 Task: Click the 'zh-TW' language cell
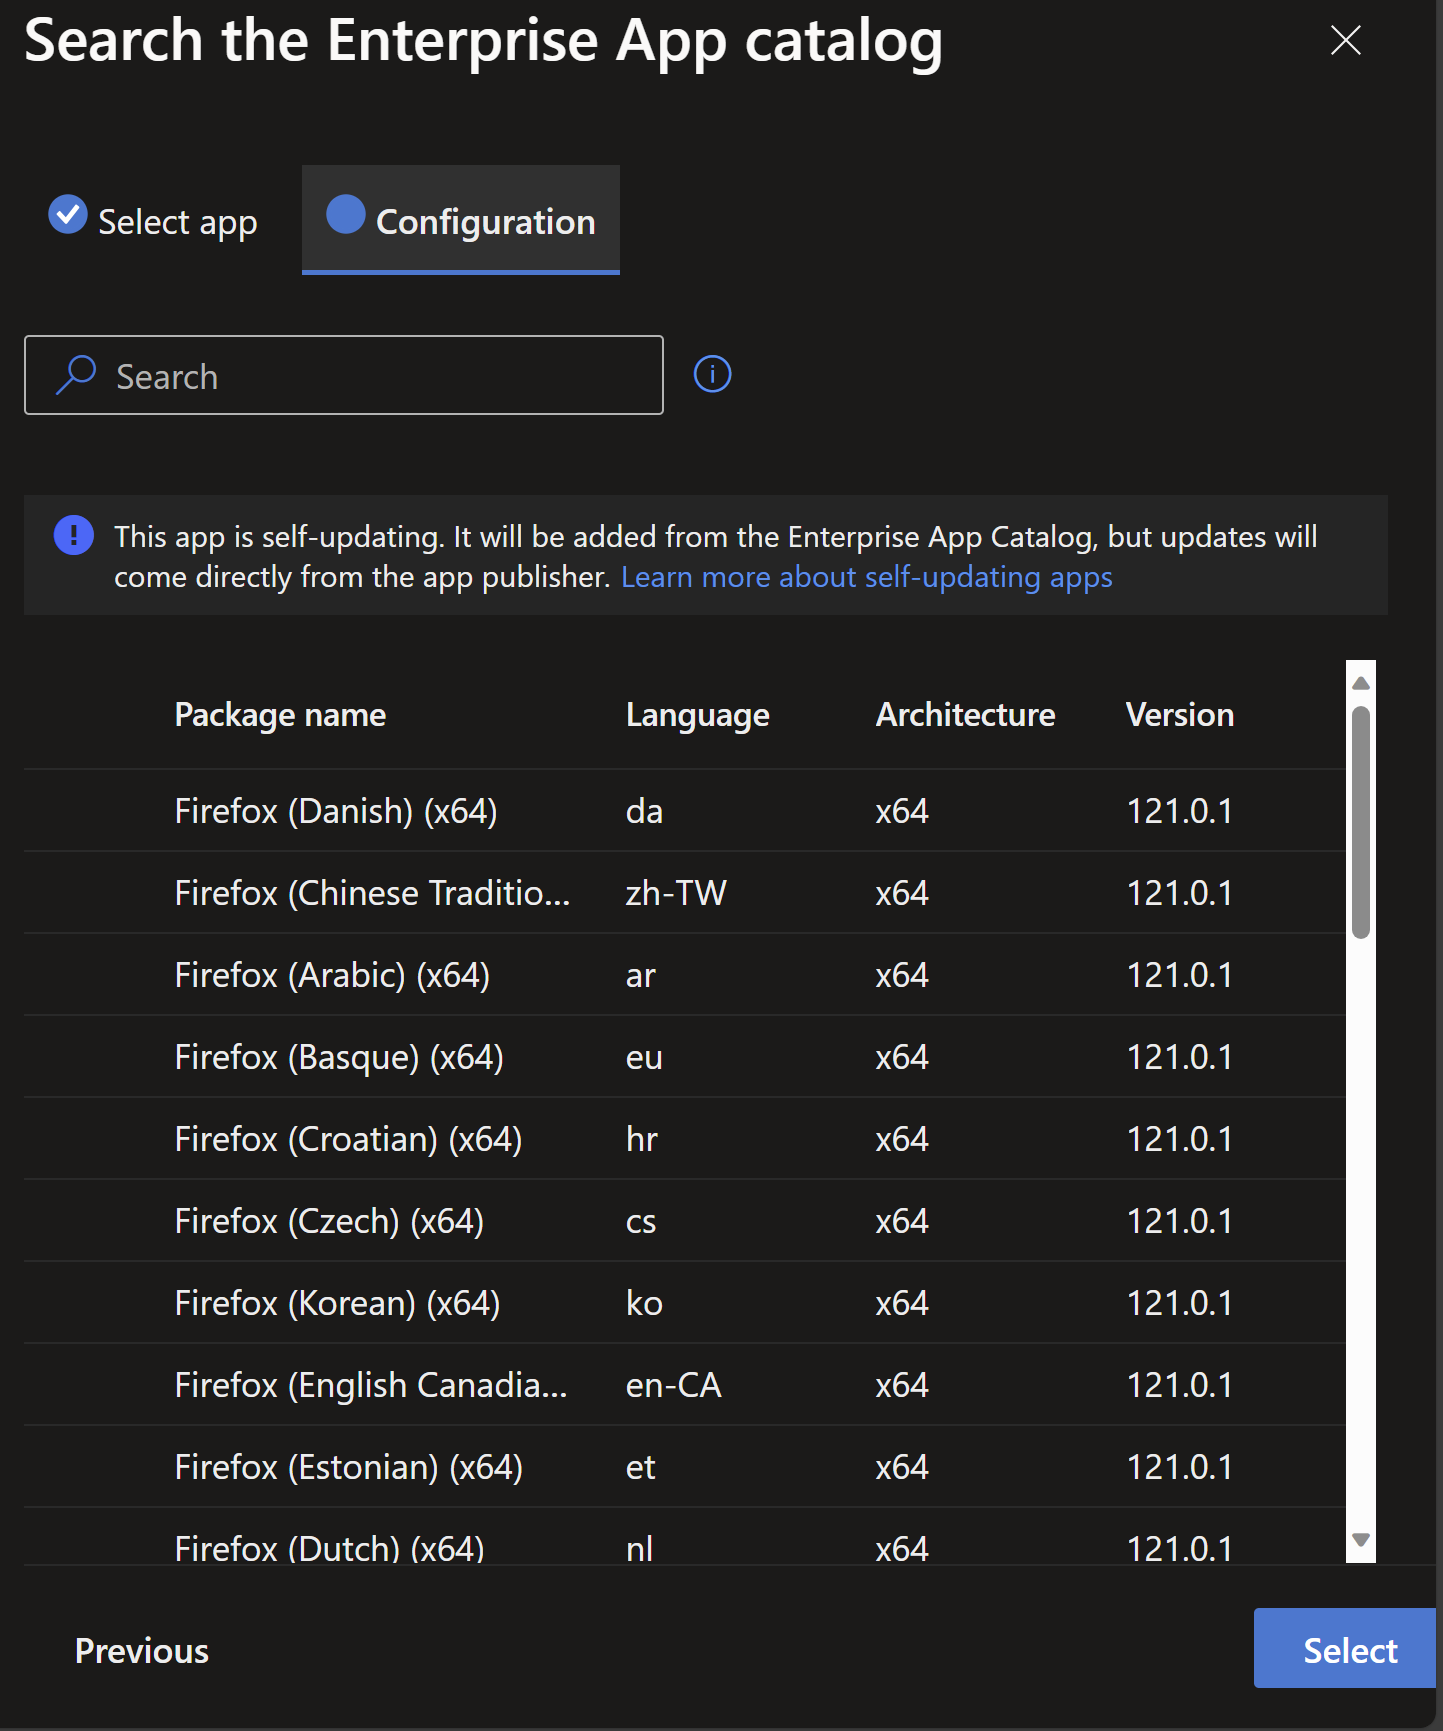click(676, 893)
